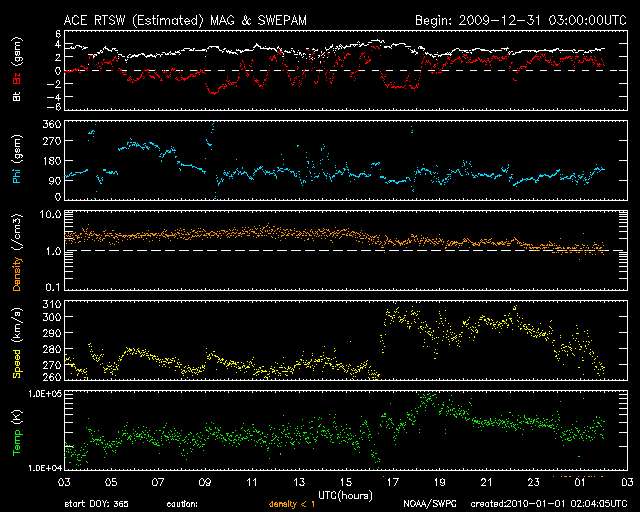
Task: Click the '1.0E+06' value on the Temp axis
Action: pyautogui.click(x=45, y=394)
